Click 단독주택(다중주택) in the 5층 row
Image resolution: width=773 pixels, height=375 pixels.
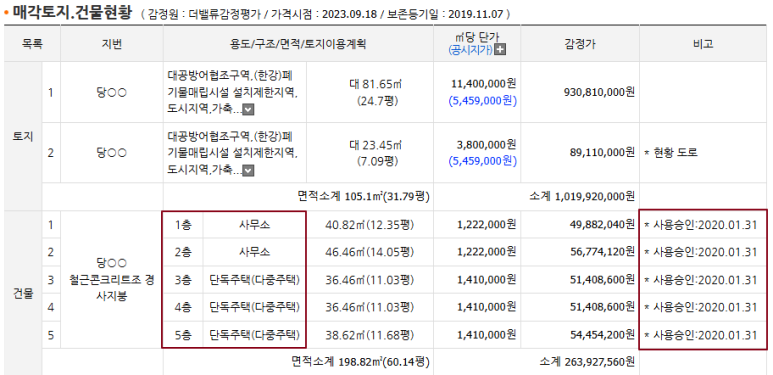(x=255, y=335)
